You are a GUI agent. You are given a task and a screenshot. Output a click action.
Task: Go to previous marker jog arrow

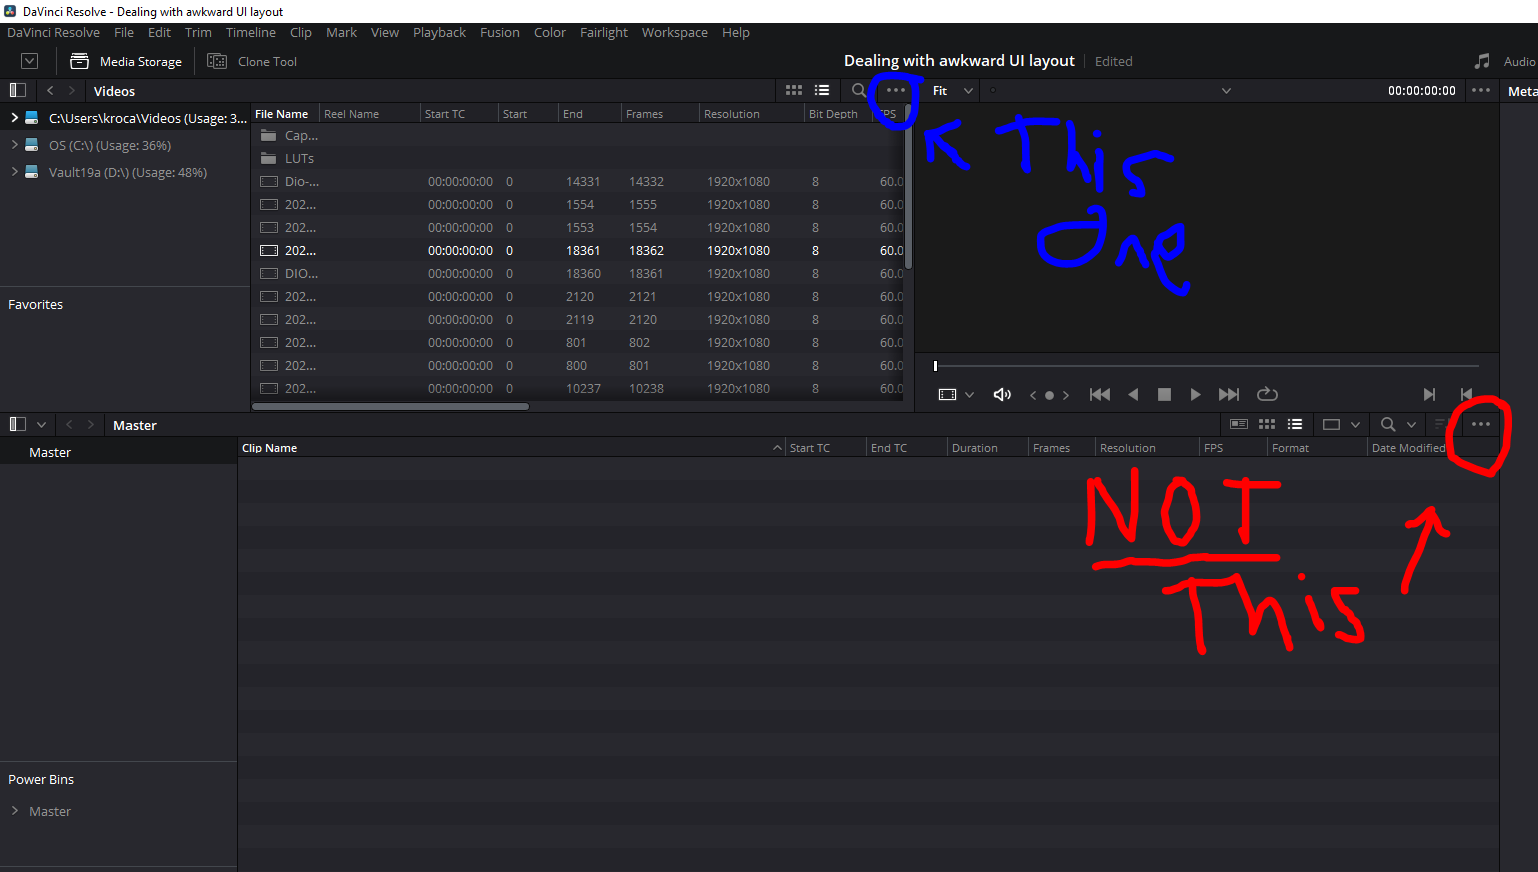1033,395
